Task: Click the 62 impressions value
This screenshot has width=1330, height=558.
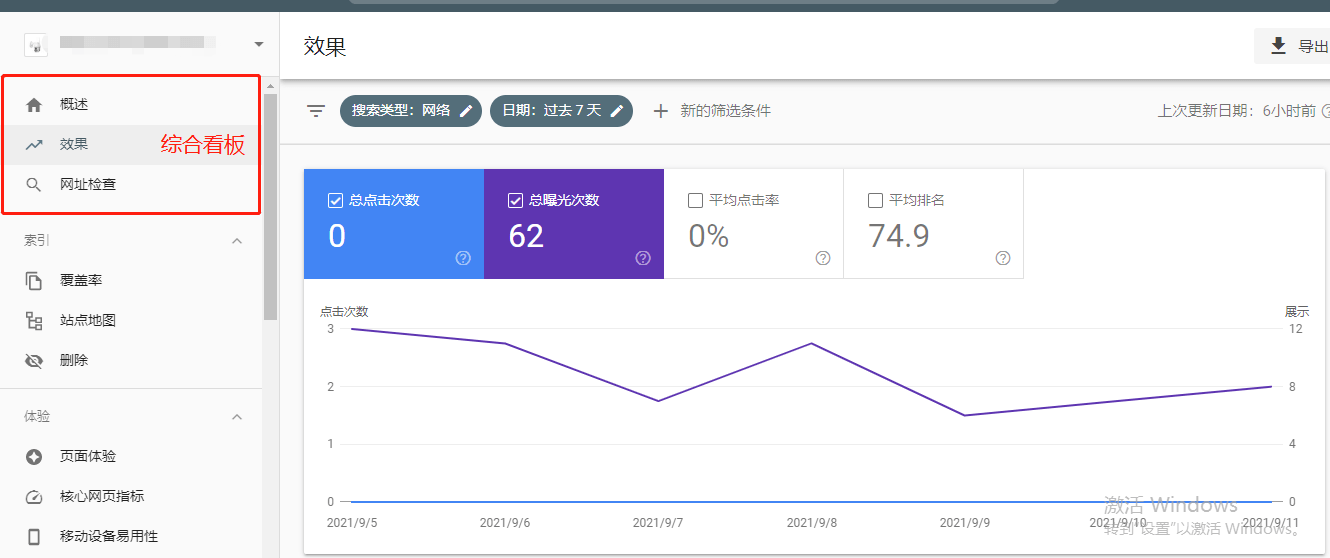Action: point(526,236)
